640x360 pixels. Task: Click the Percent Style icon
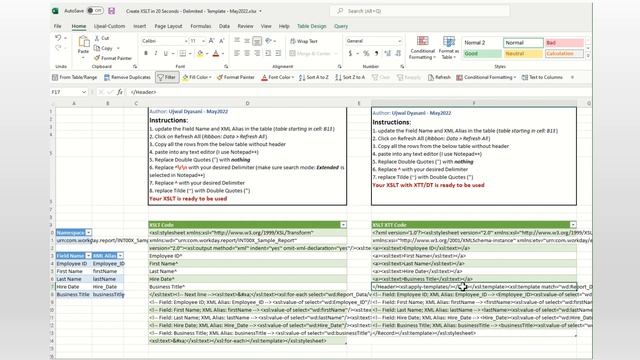click(366, 53)
